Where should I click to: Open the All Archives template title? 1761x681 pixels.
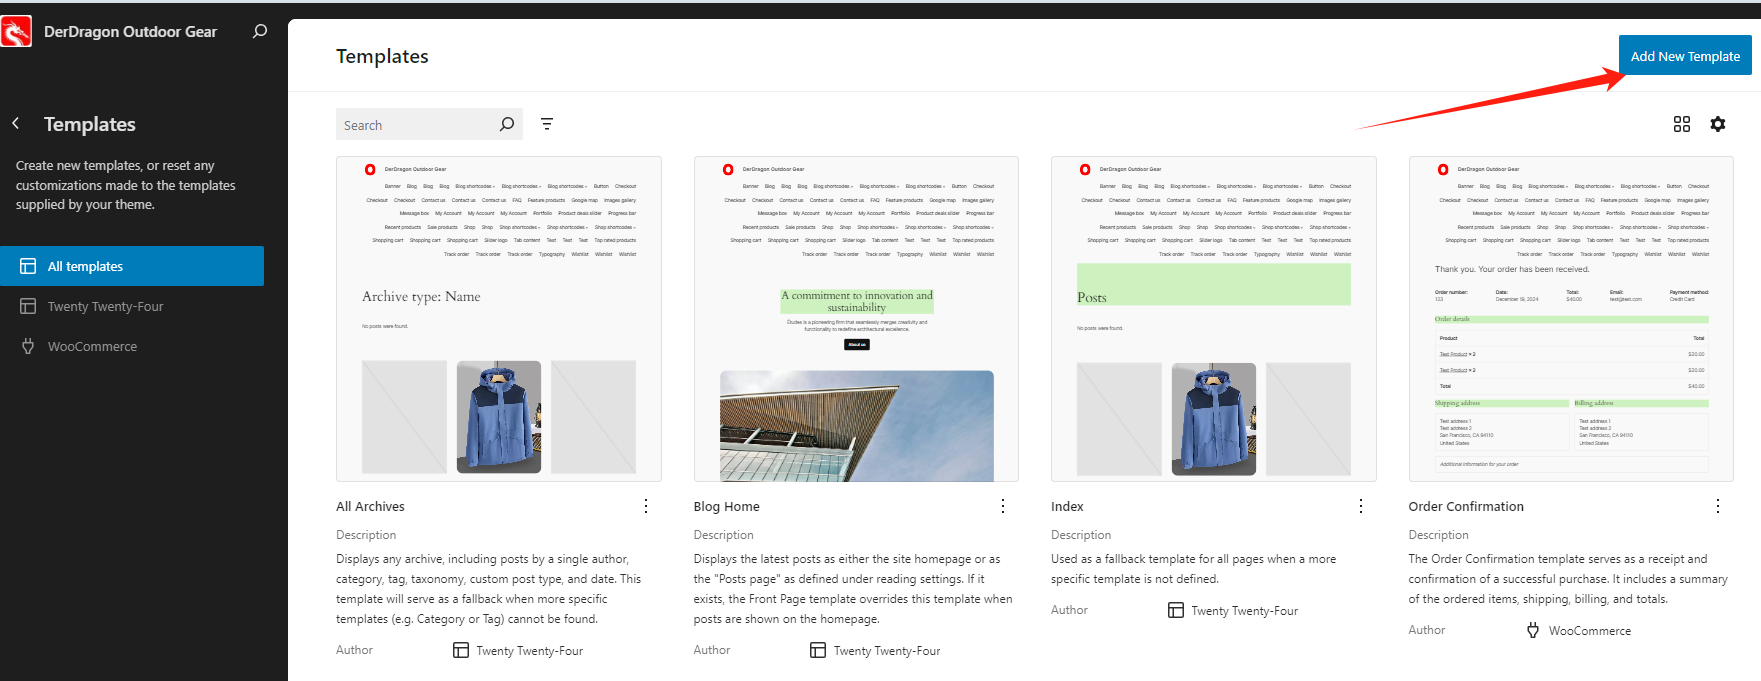(370, 506)
